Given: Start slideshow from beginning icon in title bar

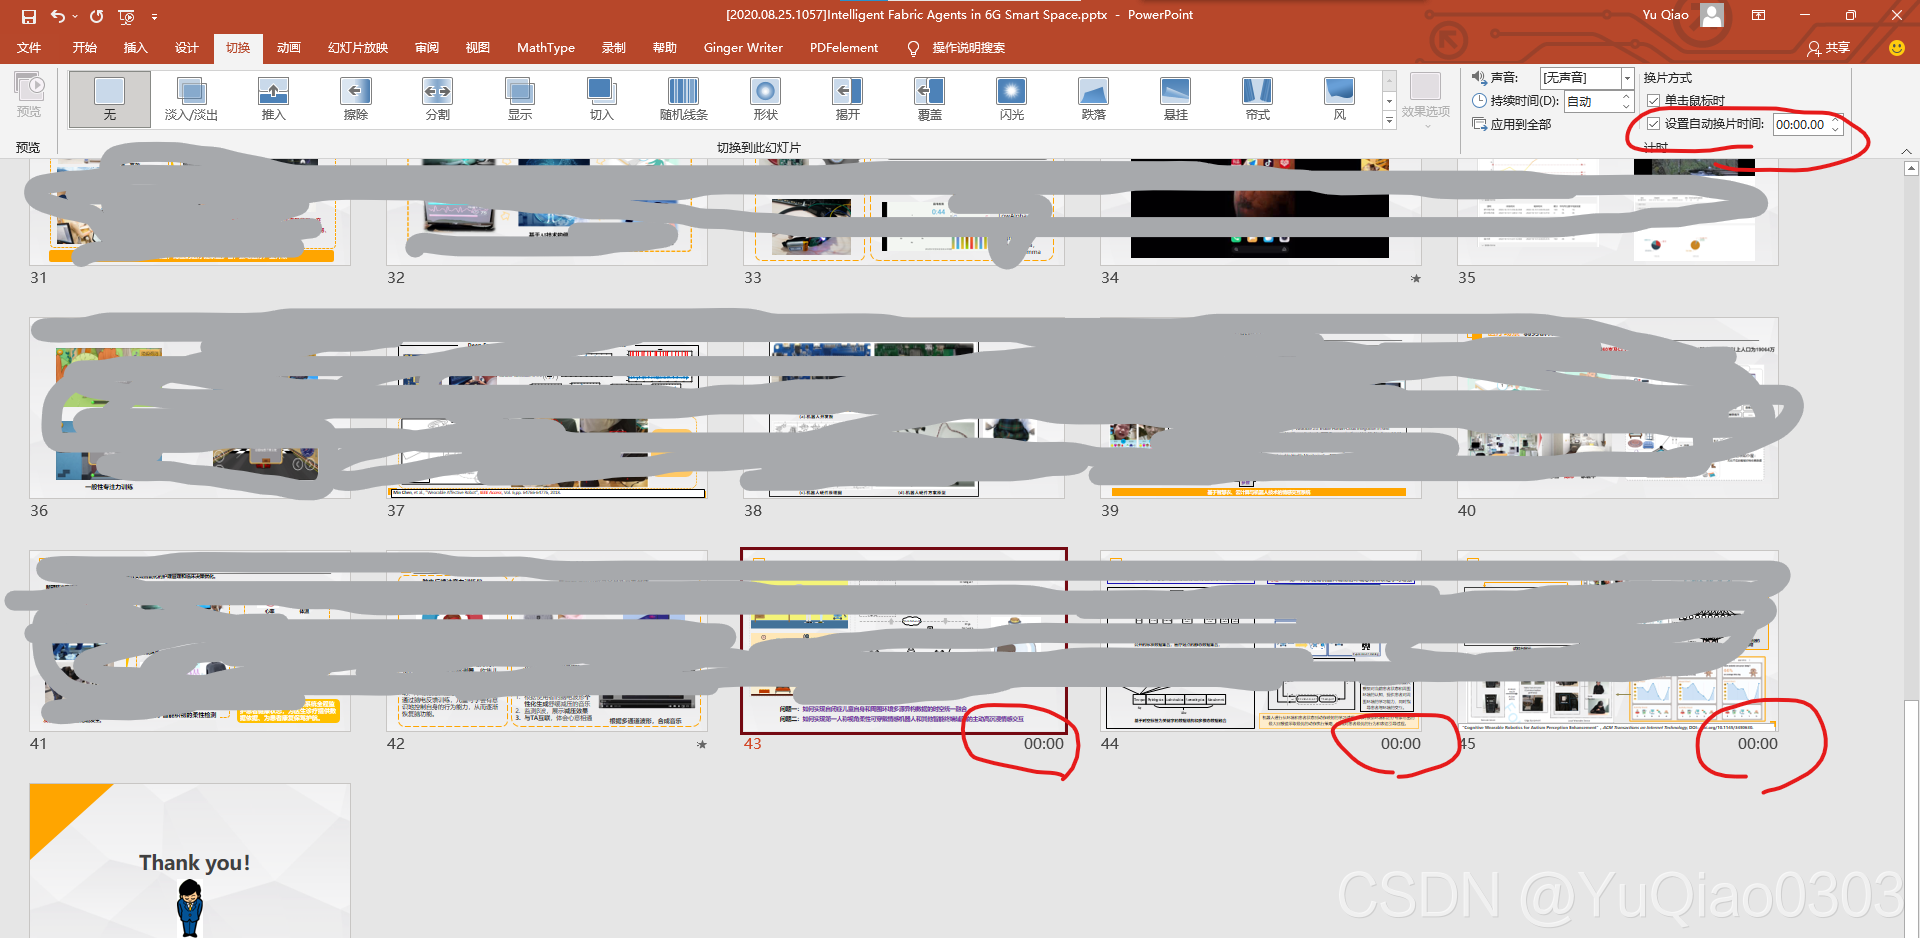Looking at the screenshot, I should pyautogui.click(x=126, y=16).
